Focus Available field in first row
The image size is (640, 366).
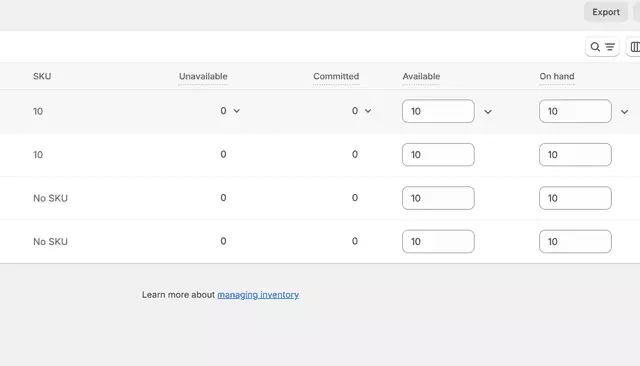pyautogui.click(x=438, y=111)
